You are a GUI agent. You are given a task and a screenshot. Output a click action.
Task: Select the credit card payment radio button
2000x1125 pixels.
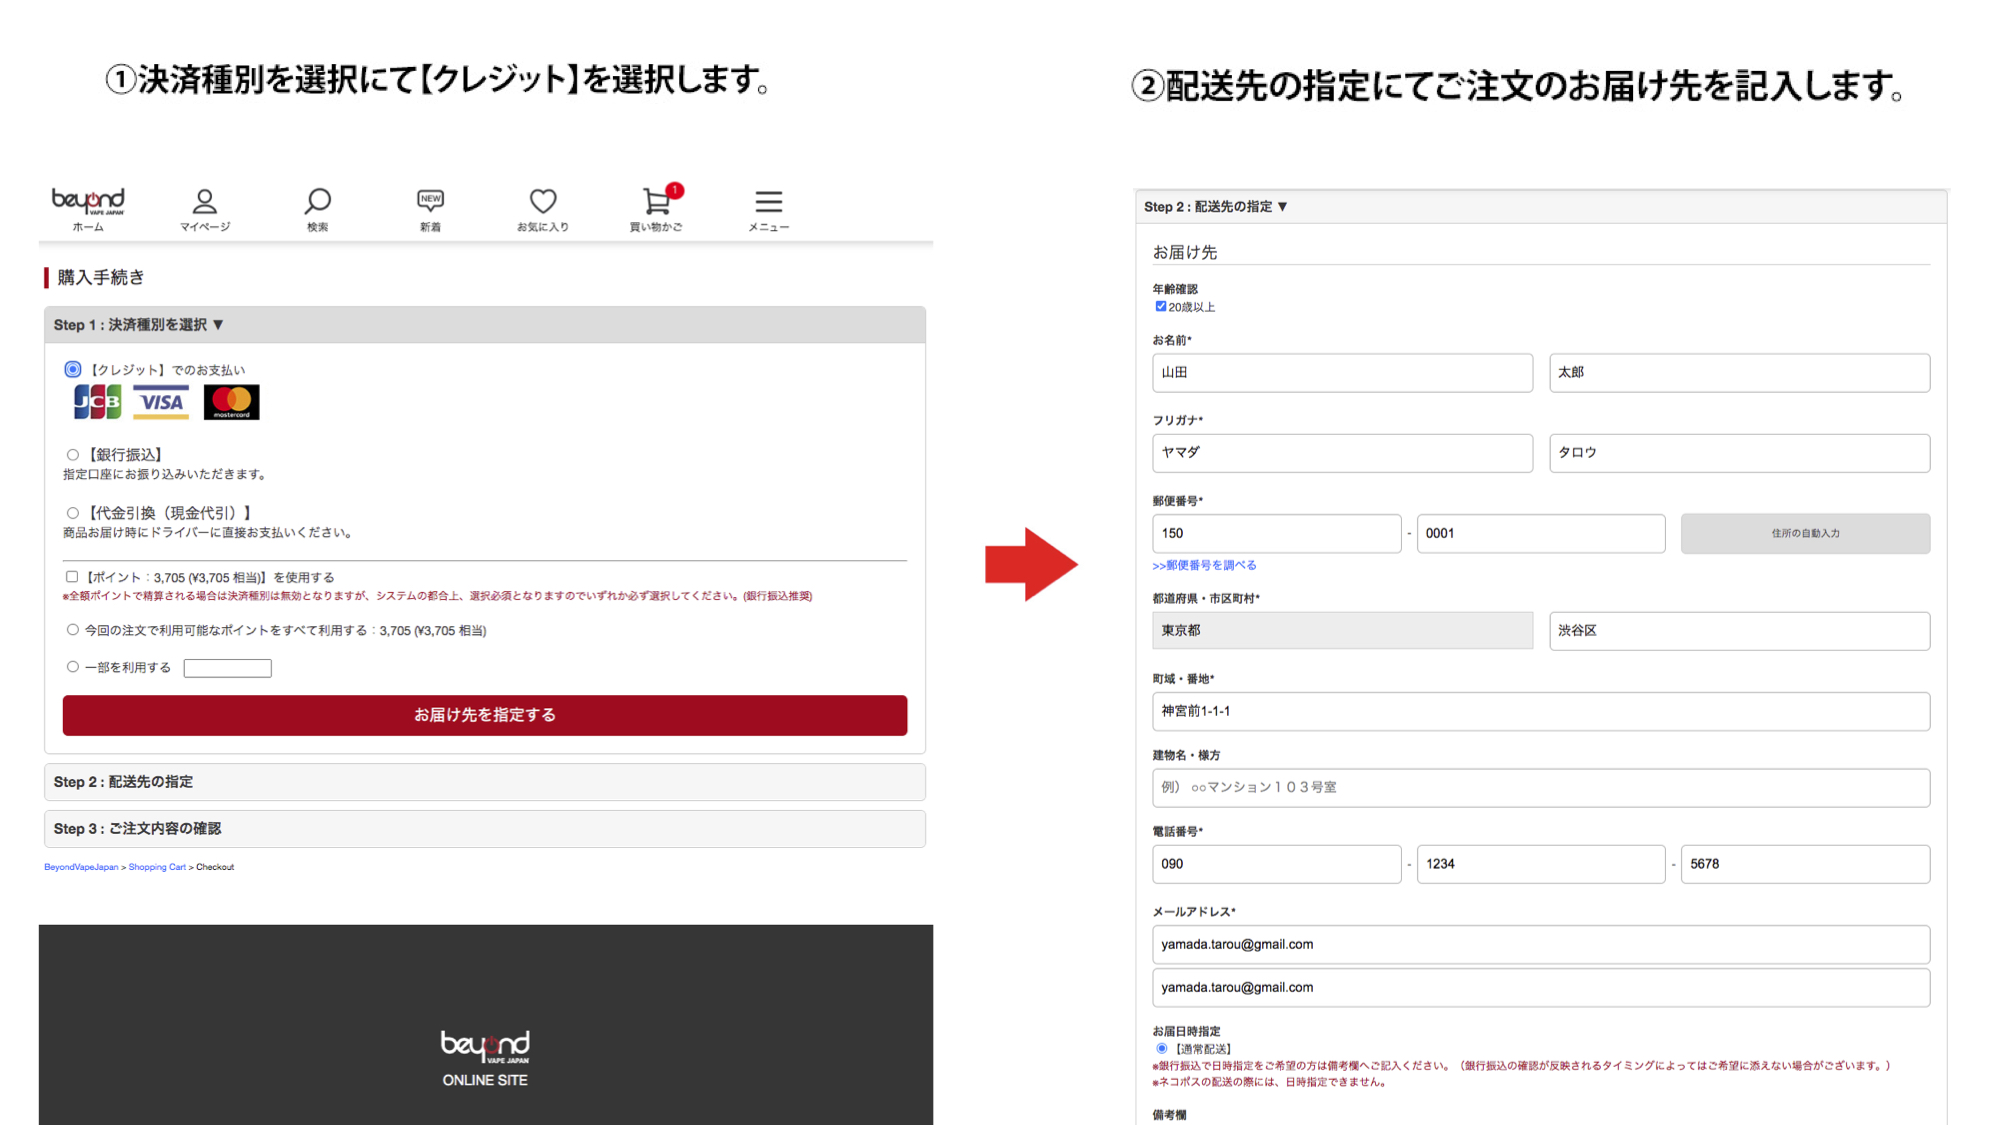pyautogui.click(x=73, y=370)
